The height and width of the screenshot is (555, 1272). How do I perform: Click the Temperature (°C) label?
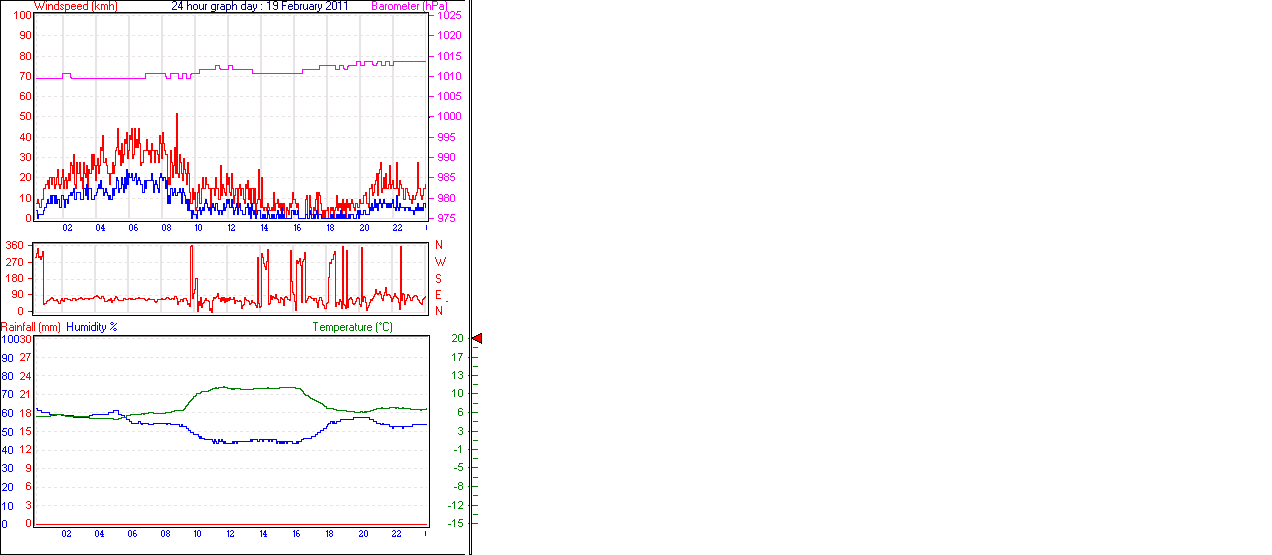352,327
